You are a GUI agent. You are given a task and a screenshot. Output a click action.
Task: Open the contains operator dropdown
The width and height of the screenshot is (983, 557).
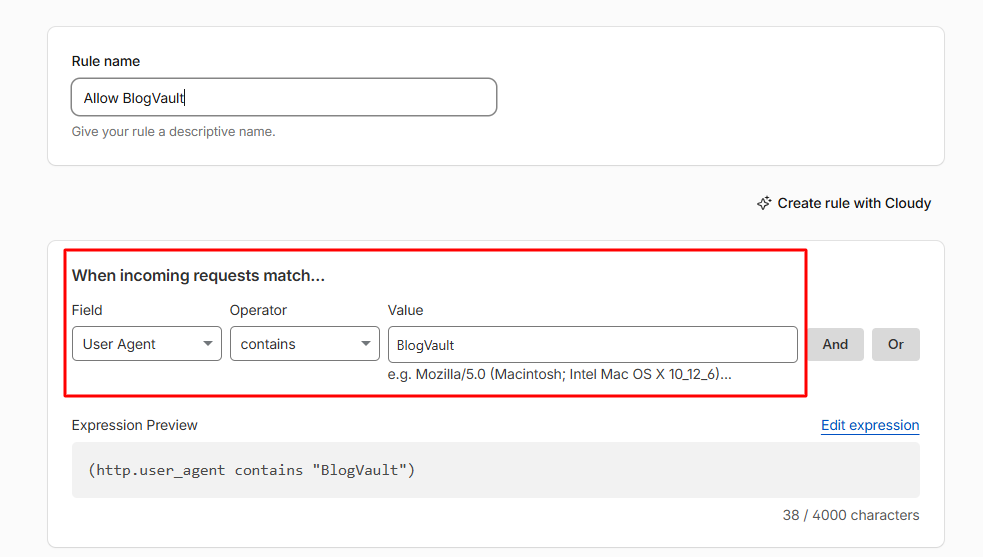(305, 344)
